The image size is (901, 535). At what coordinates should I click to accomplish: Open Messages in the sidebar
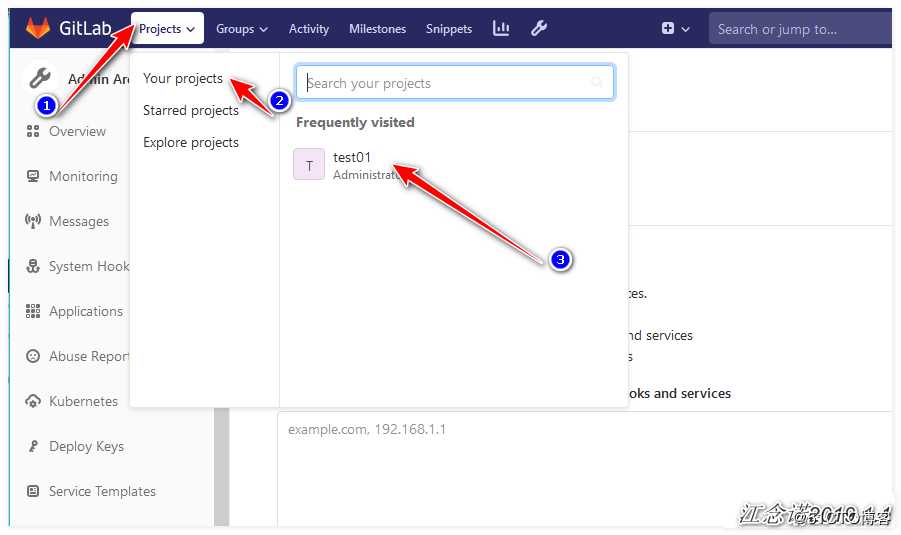tap(79, 221)
